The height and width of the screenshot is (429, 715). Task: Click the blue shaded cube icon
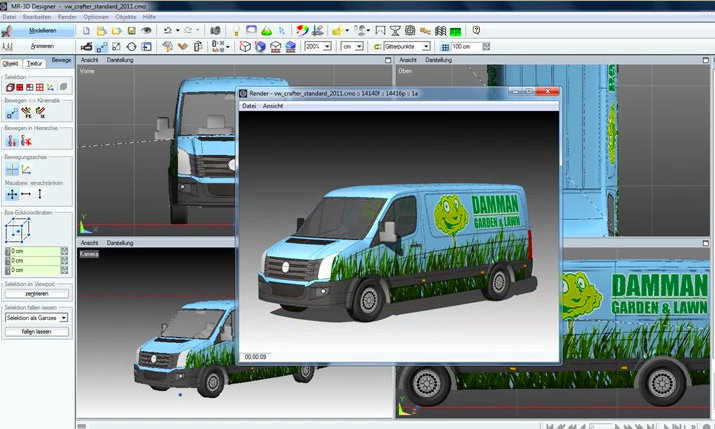(260, 47)
